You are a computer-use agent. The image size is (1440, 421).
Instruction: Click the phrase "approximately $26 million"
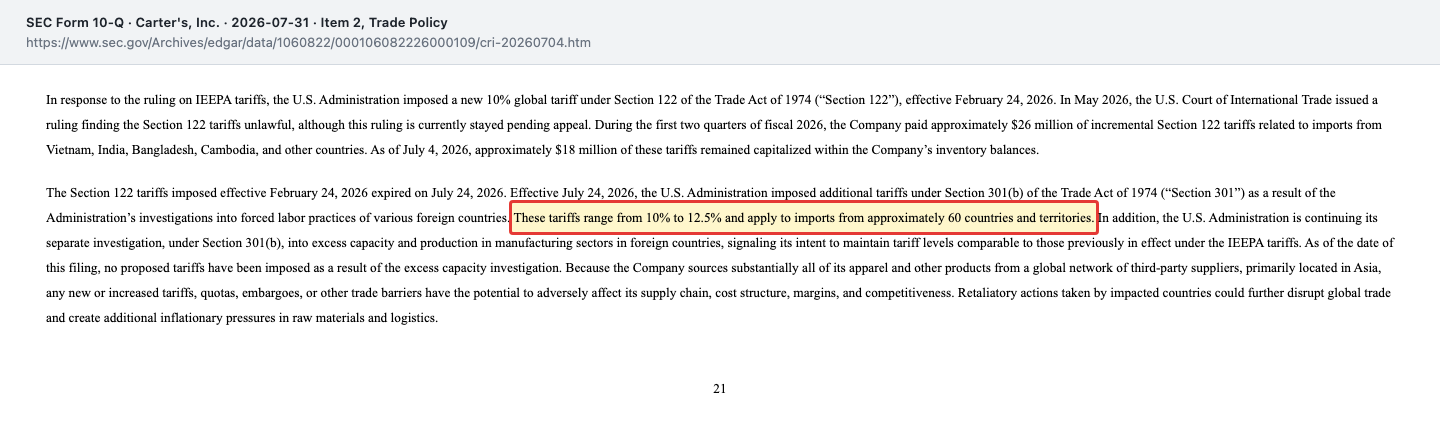click(x=1005, y=125)
